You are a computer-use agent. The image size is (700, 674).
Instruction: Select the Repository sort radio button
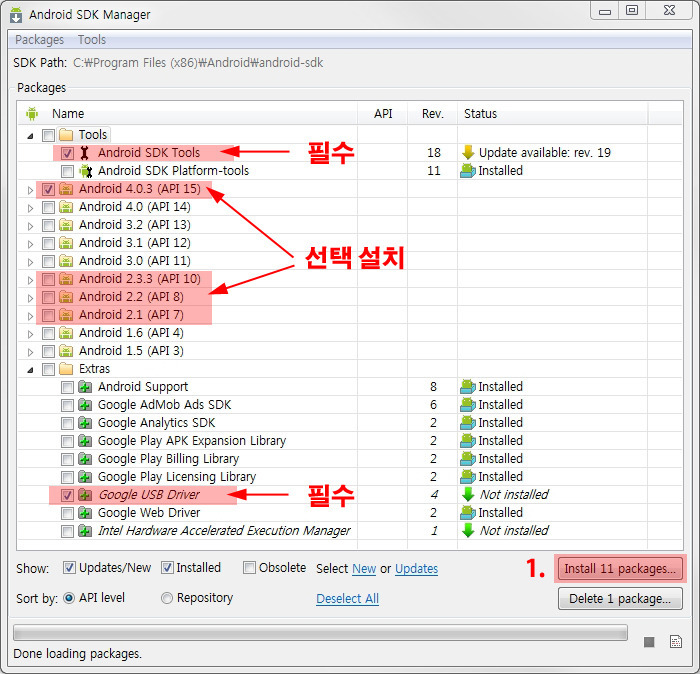[x=167, y=598]
